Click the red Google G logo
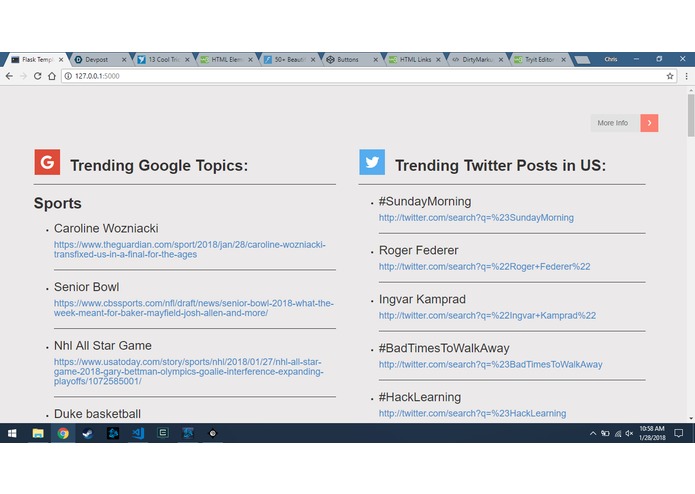 point(47,162)
